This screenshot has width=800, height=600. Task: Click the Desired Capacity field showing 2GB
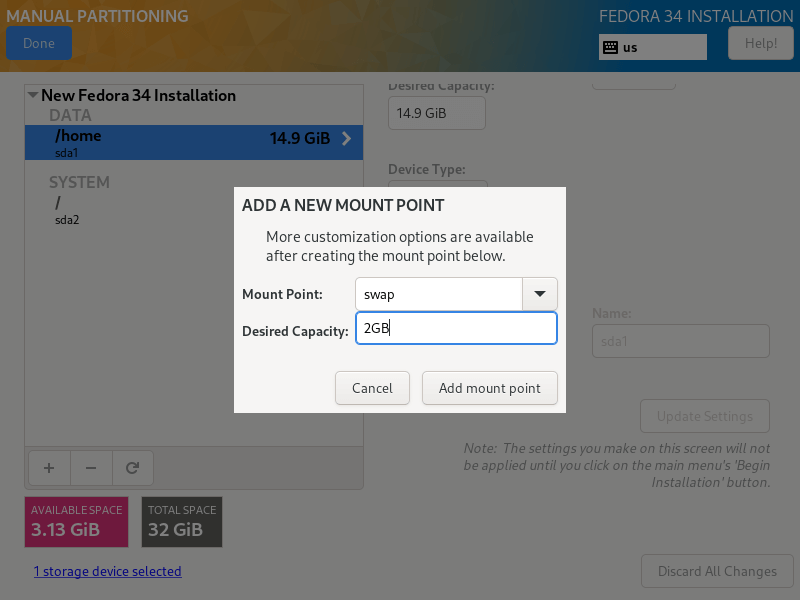456,328
